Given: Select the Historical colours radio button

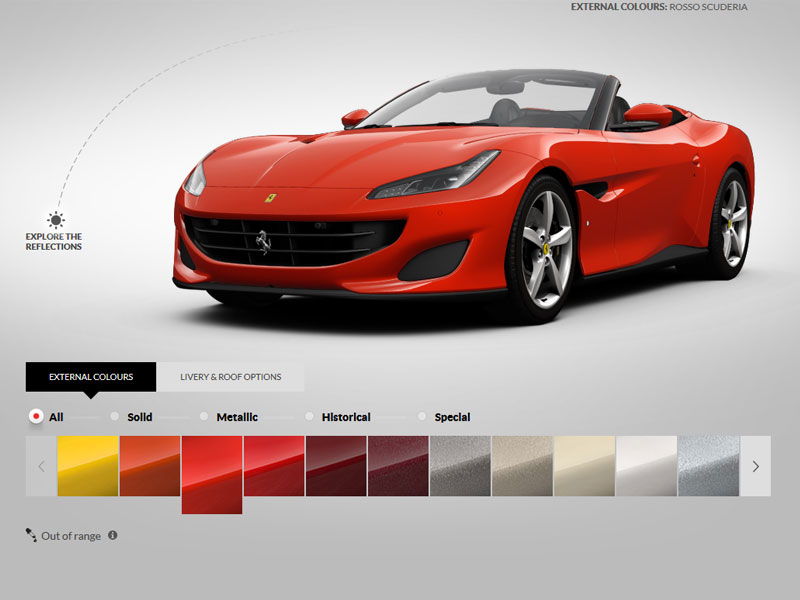Looking at the screenshot, I should (x=309, y=416).
